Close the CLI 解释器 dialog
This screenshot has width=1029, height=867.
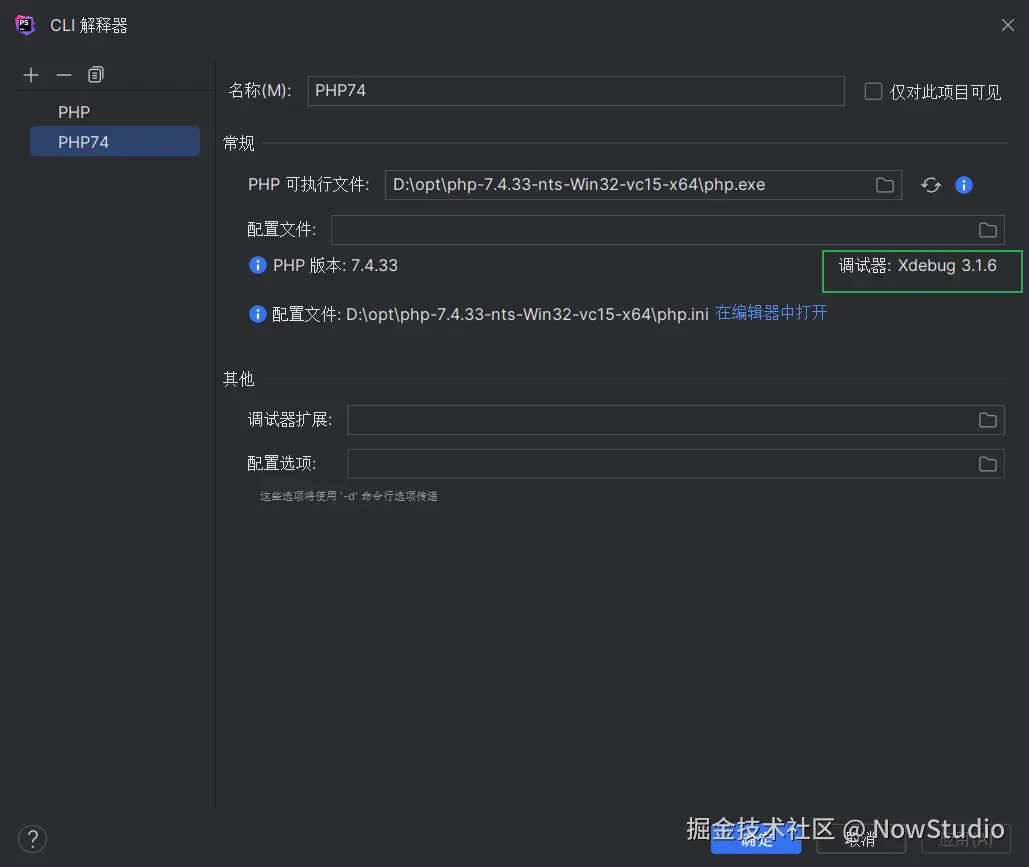point(1007,25)
